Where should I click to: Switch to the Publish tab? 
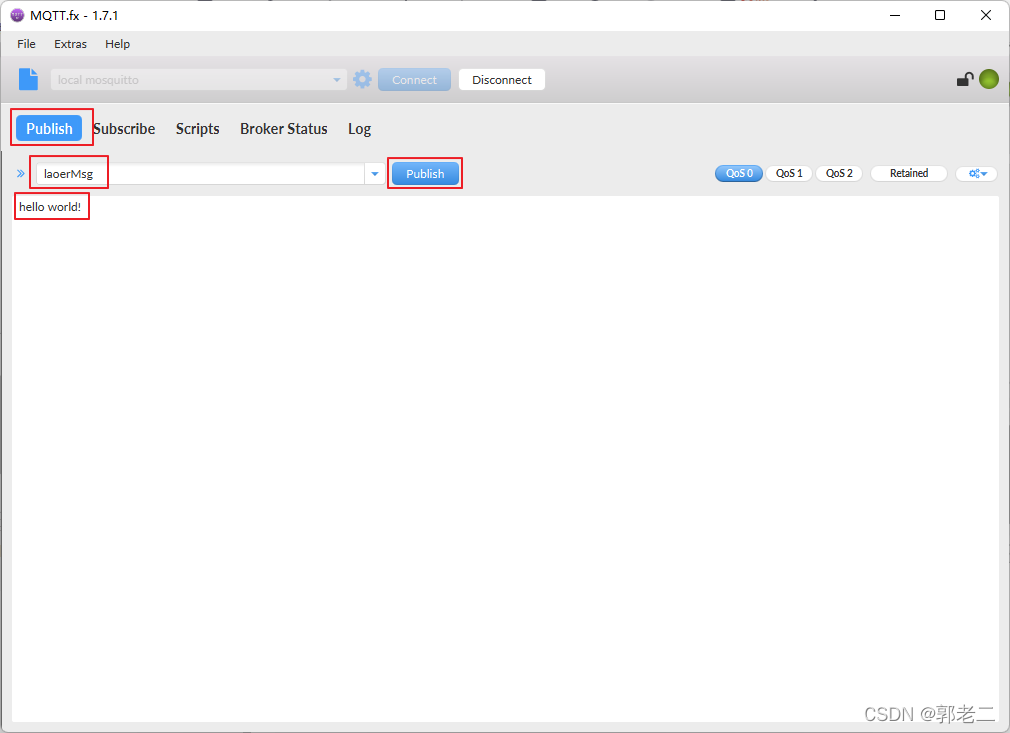[x=50, y=128]
